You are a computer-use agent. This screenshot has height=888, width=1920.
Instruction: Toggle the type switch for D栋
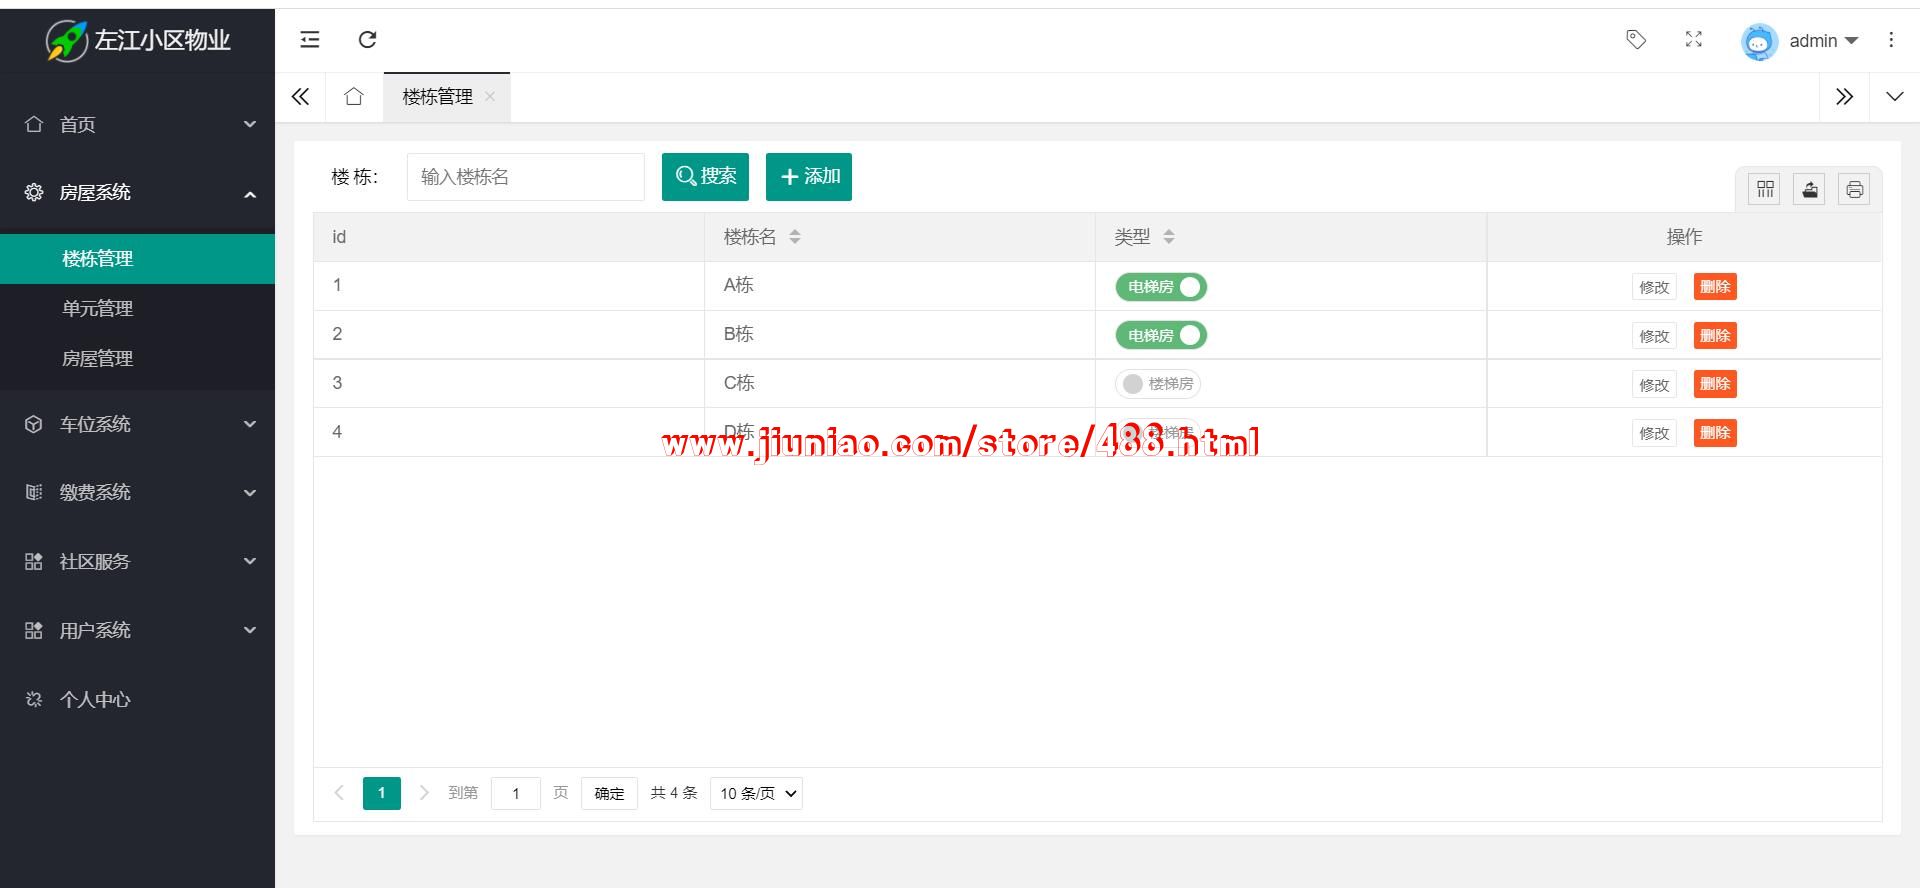(x=1158, y=432)
